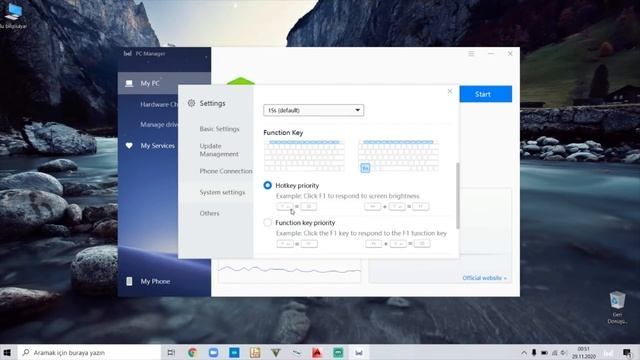Screen dimensions: 640x360
Task: Open the red A app on taskbar
Action: [317, 352]
